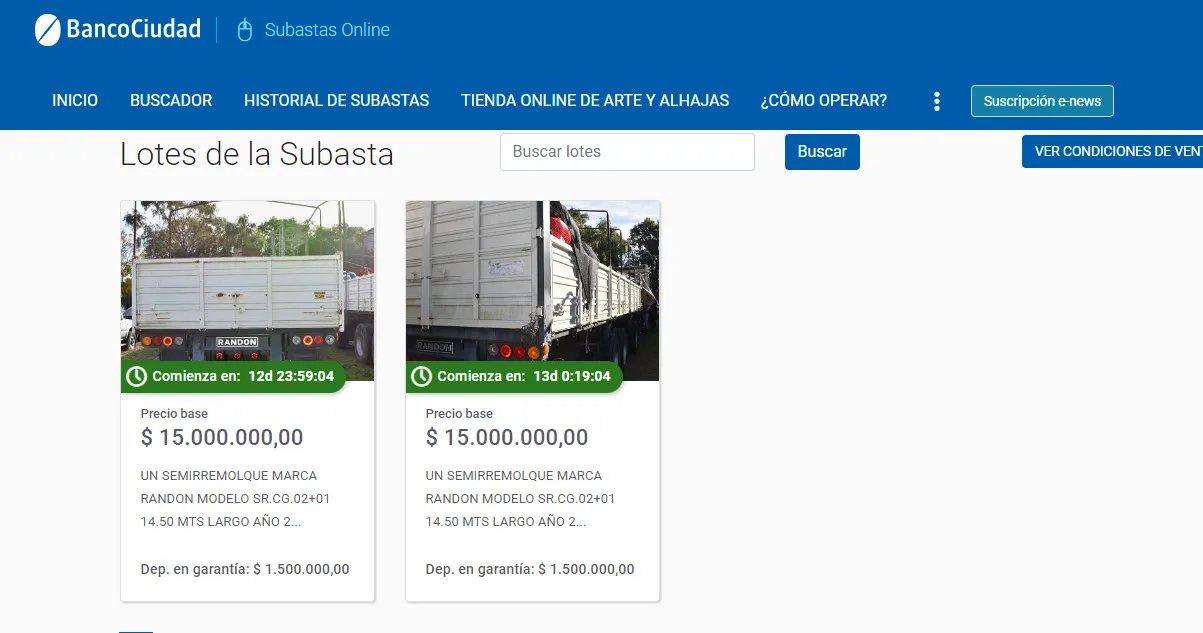The height and width of the screenshot is (633, 1203).
Task: Click the clock icon on second lot countdown
Action: pos(422,377)
